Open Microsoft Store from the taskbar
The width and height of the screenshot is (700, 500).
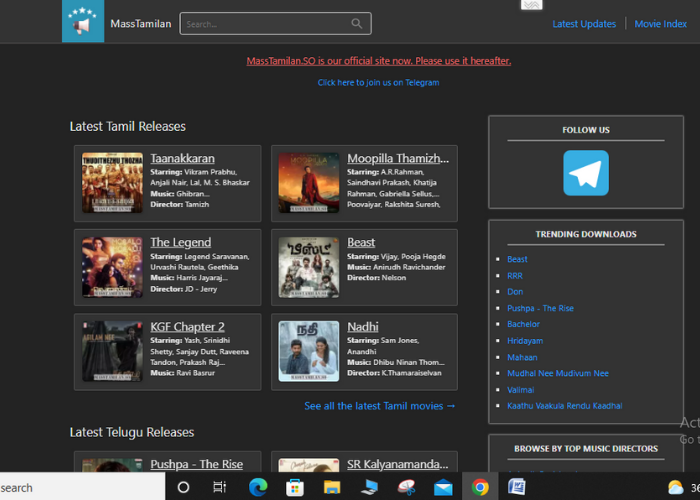point(295,487)
